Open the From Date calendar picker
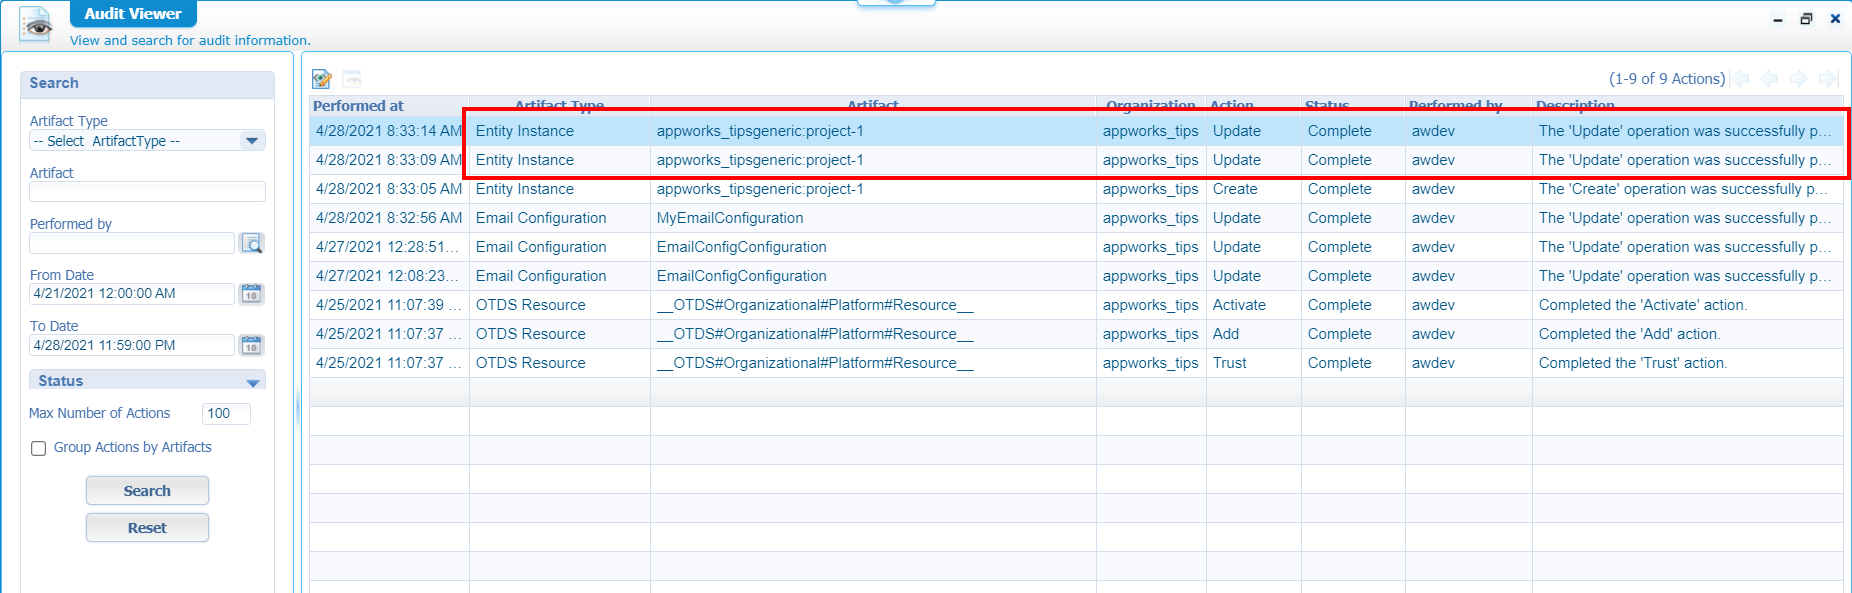This screenshot has height=593, width=1852. click(x=252, y=294)
